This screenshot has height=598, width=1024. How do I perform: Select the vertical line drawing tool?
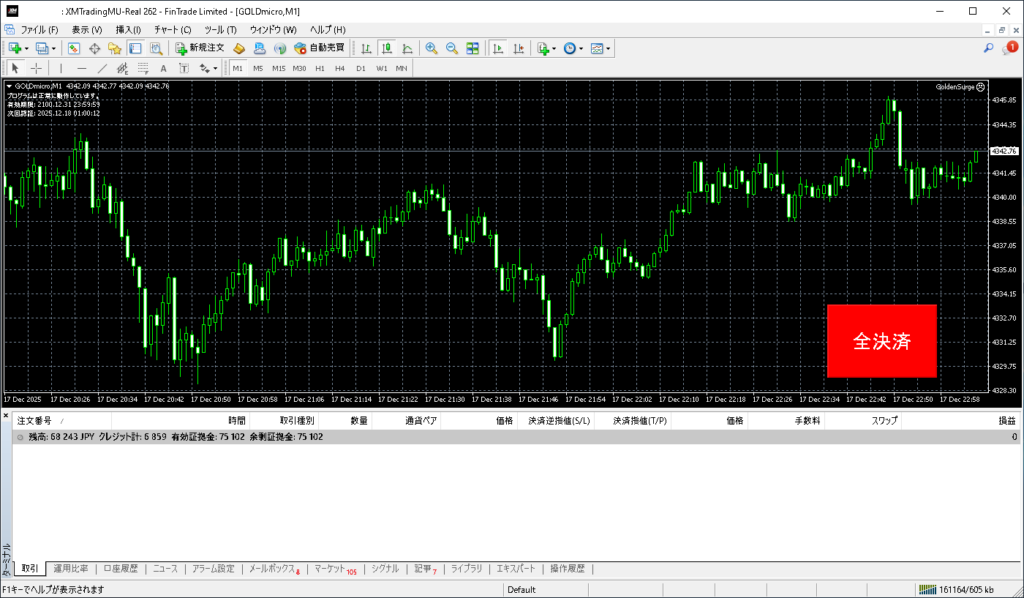pos(61,69)
